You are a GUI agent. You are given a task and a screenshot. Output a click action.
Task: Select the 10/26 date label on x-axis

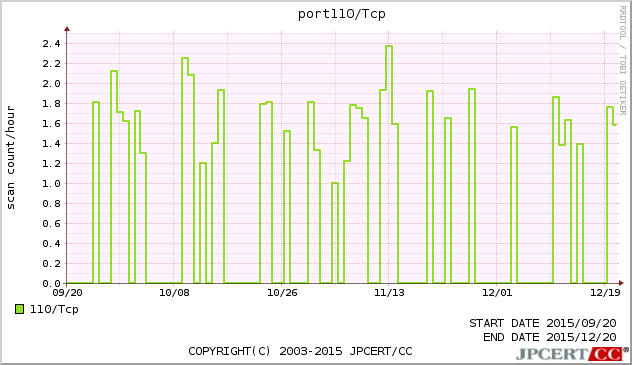282,292
